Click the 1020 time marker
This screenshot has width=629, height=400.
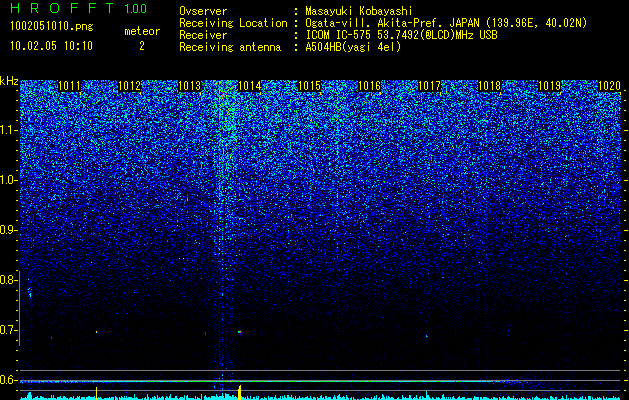pos(610,86)
